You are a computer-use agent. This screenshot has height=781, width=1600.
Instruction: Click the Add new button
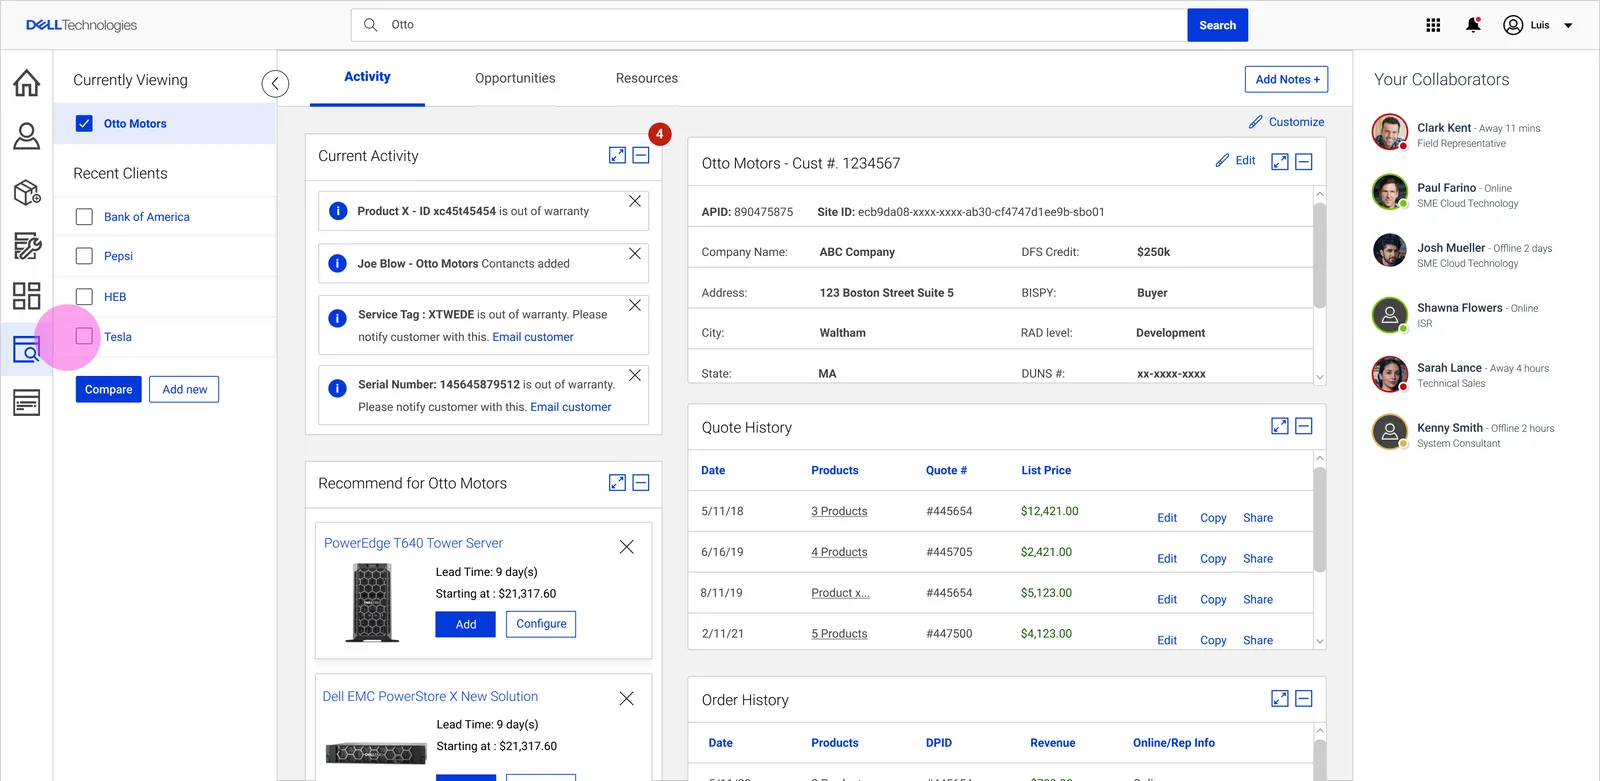[x=185, y=389]
